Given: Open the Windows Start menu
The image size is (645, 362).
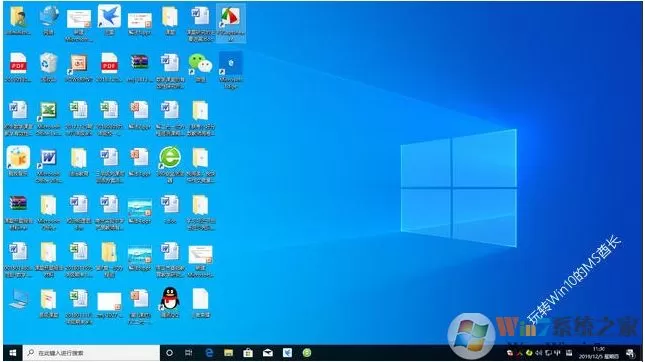Looking at the screenshot, I should [13, 353].
